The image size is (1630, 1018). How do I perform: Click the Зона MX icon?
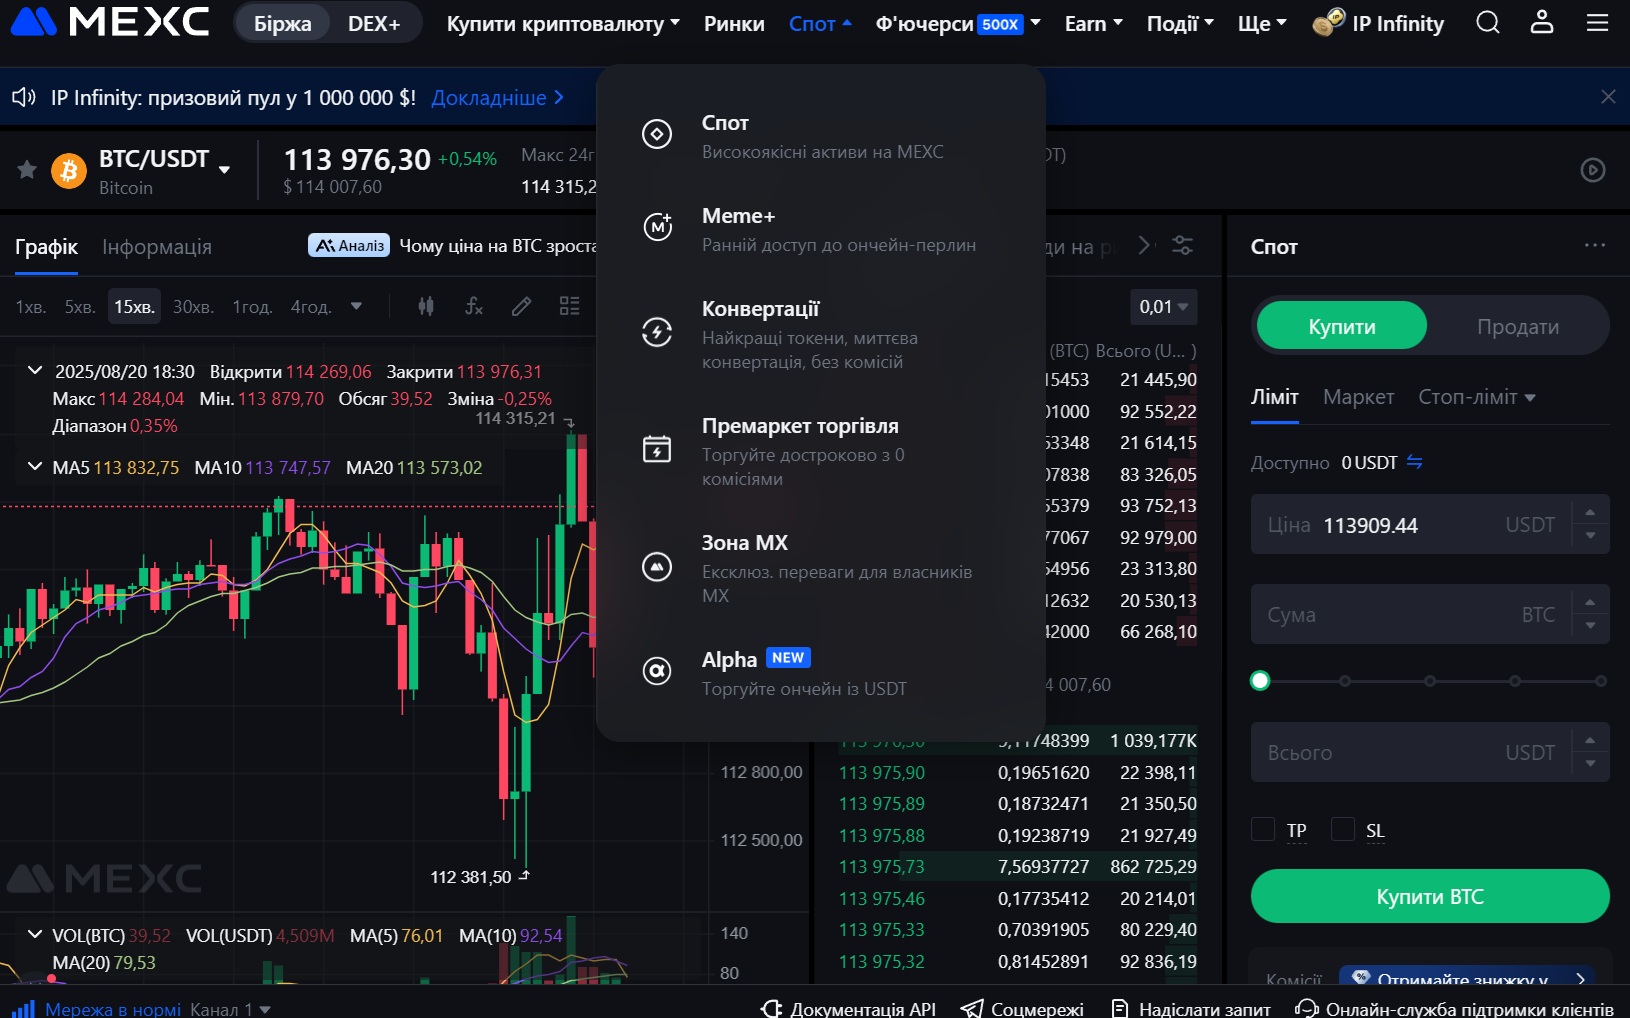657,566
